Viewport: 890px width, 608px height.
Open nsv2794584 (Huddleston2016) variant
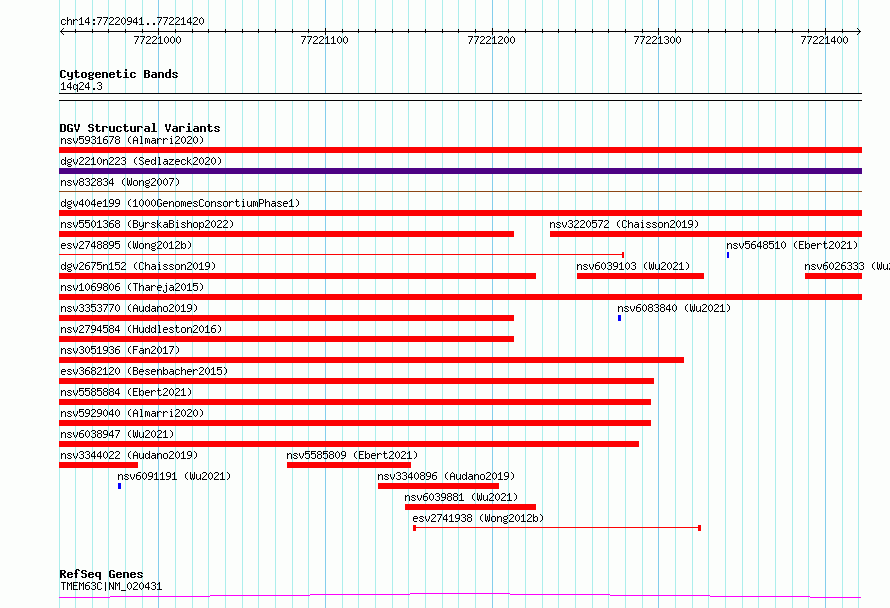[141, 329]
